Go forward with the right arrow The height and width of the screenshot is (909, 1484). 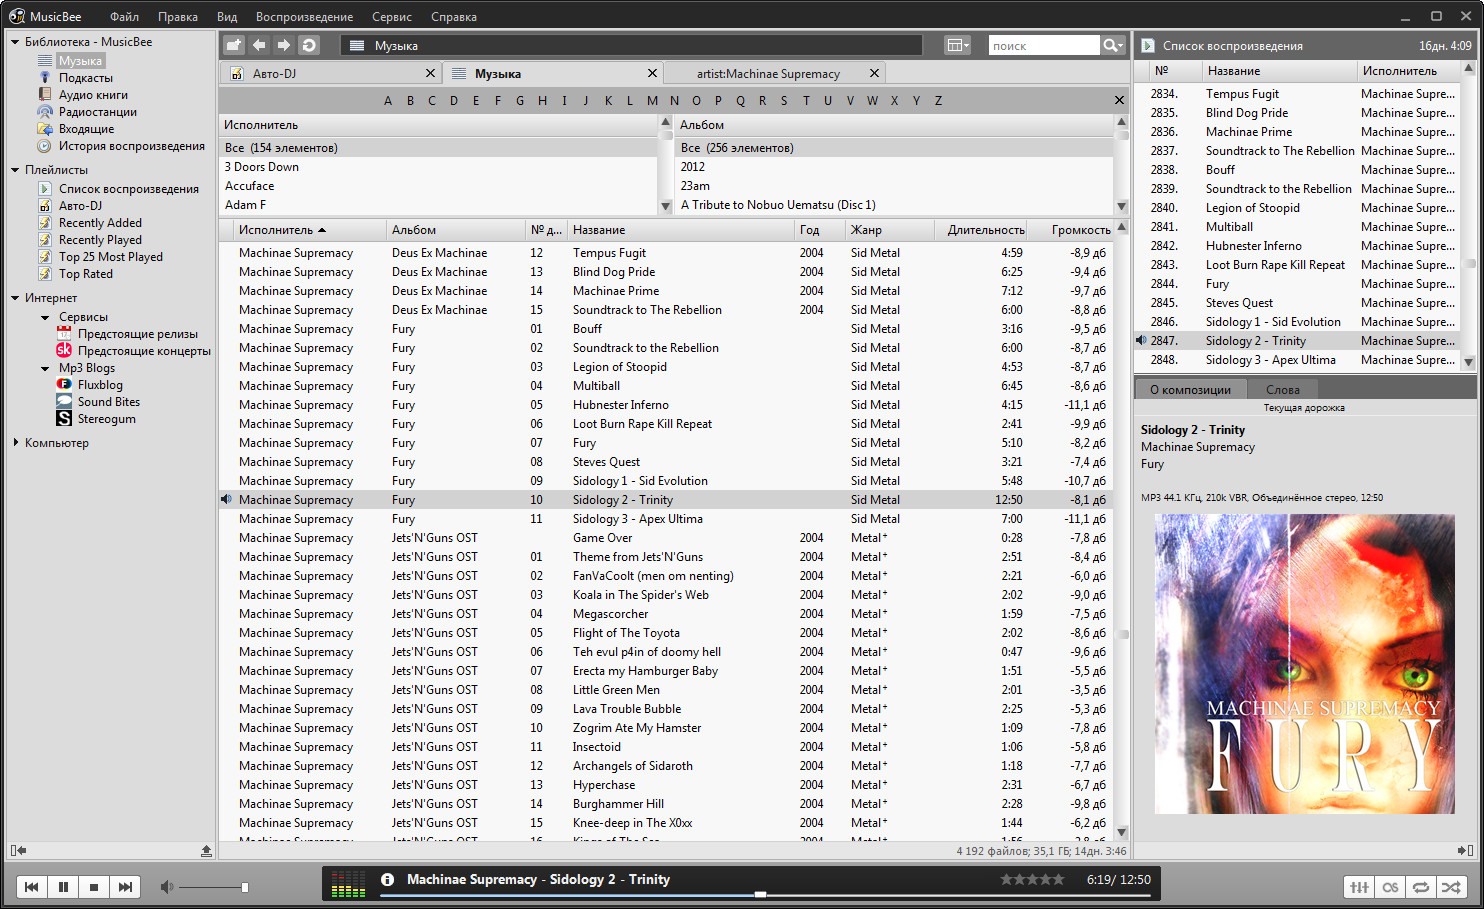[284, 45]
